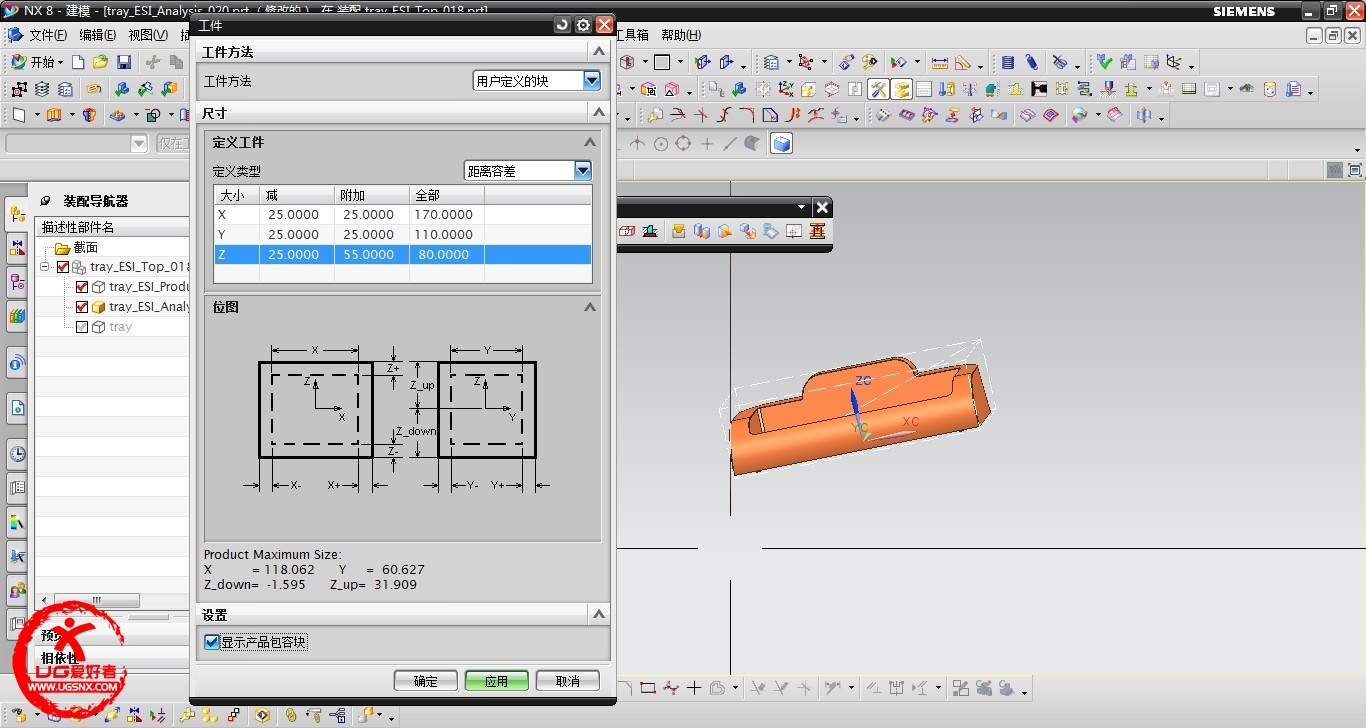Click the 减 column header
The image size is (1366, 728).
pyautogui.click(x=297, y=194)
